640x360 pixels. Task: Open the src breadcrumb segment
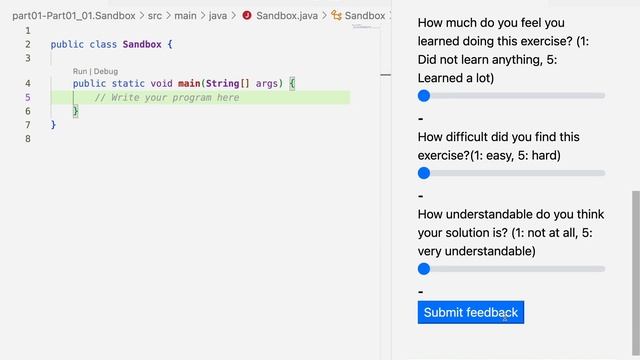pos(155,16)
